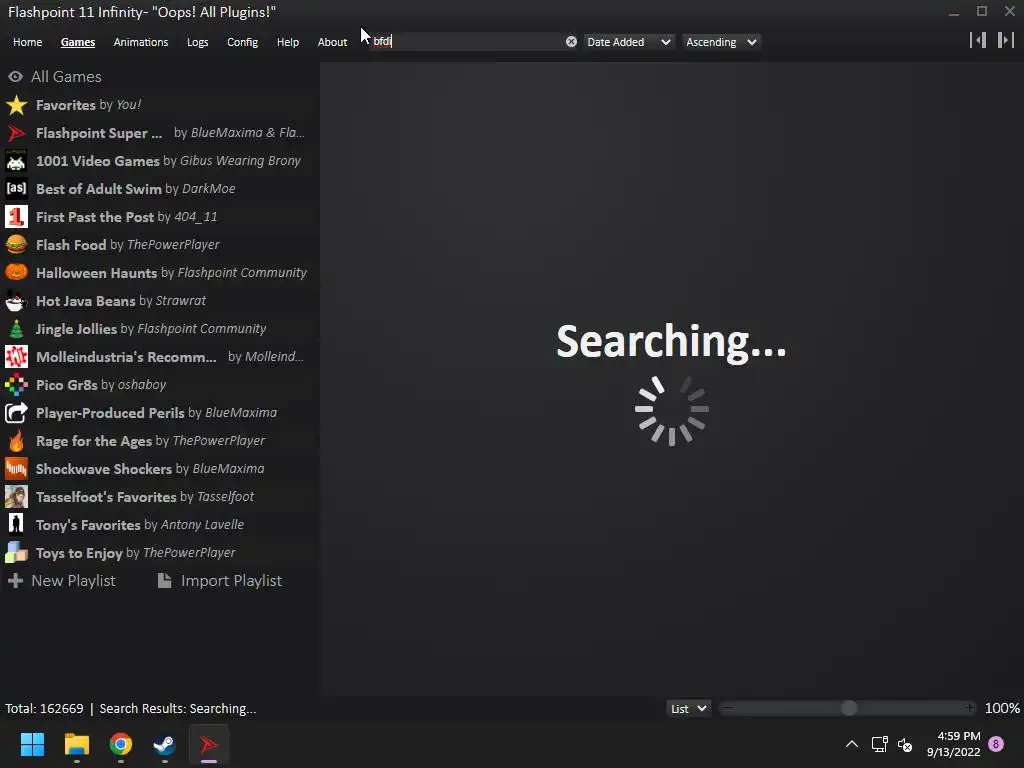Image resolution: width=1024 pixels, height=768 pixels.
Task: Click the zoom scale slider handle
Action: point(848,709)
